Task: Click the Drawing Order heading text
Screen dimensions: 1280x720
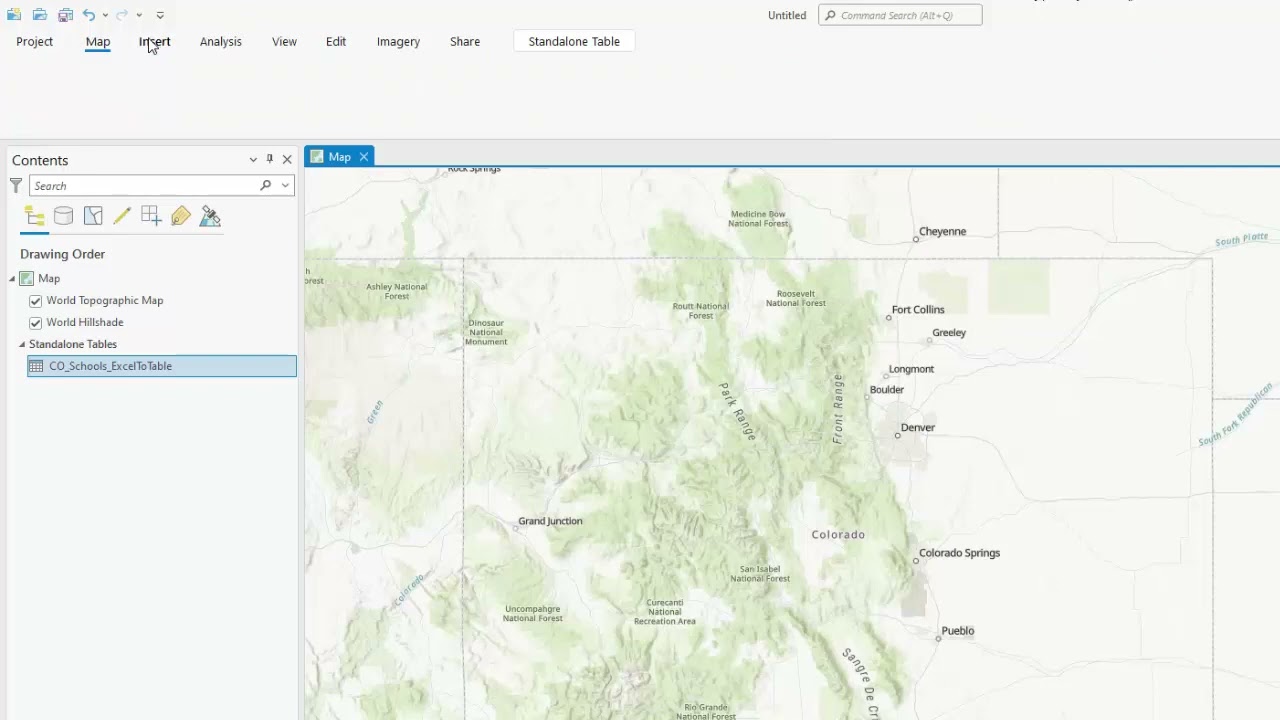Action: tap(63, 254)
